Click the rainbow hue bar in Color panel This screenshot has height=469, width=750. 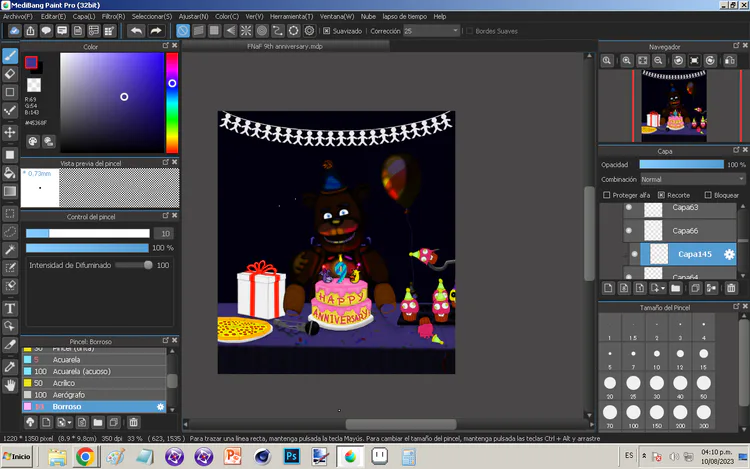tap(172, 103)
